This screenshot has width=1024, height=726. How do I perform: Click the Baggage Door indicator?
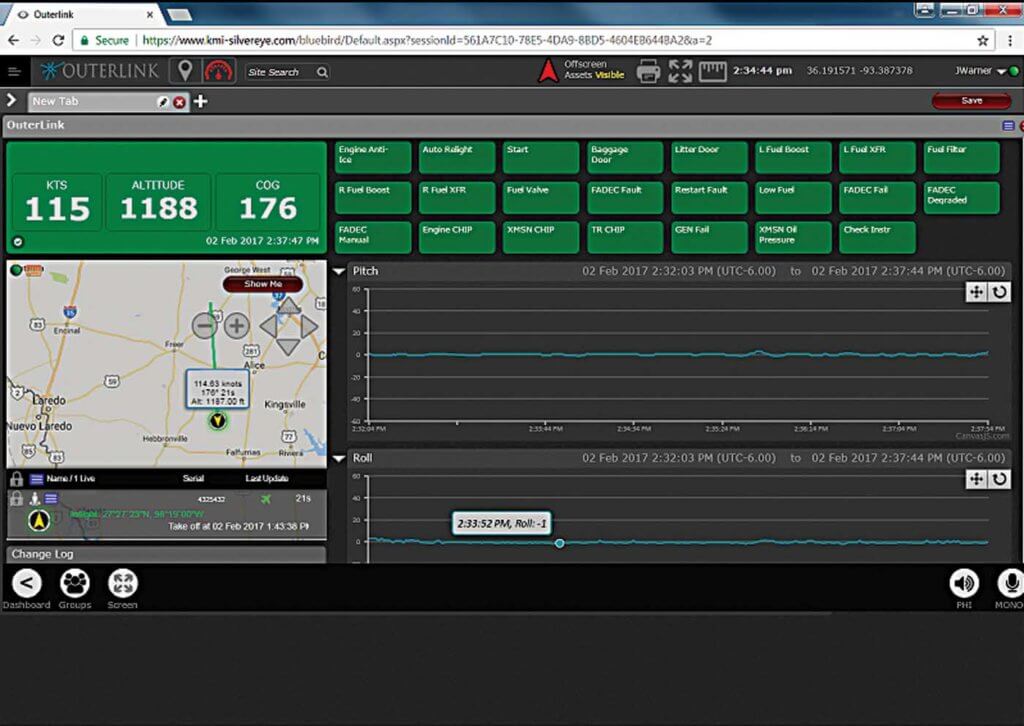(625, 158)
